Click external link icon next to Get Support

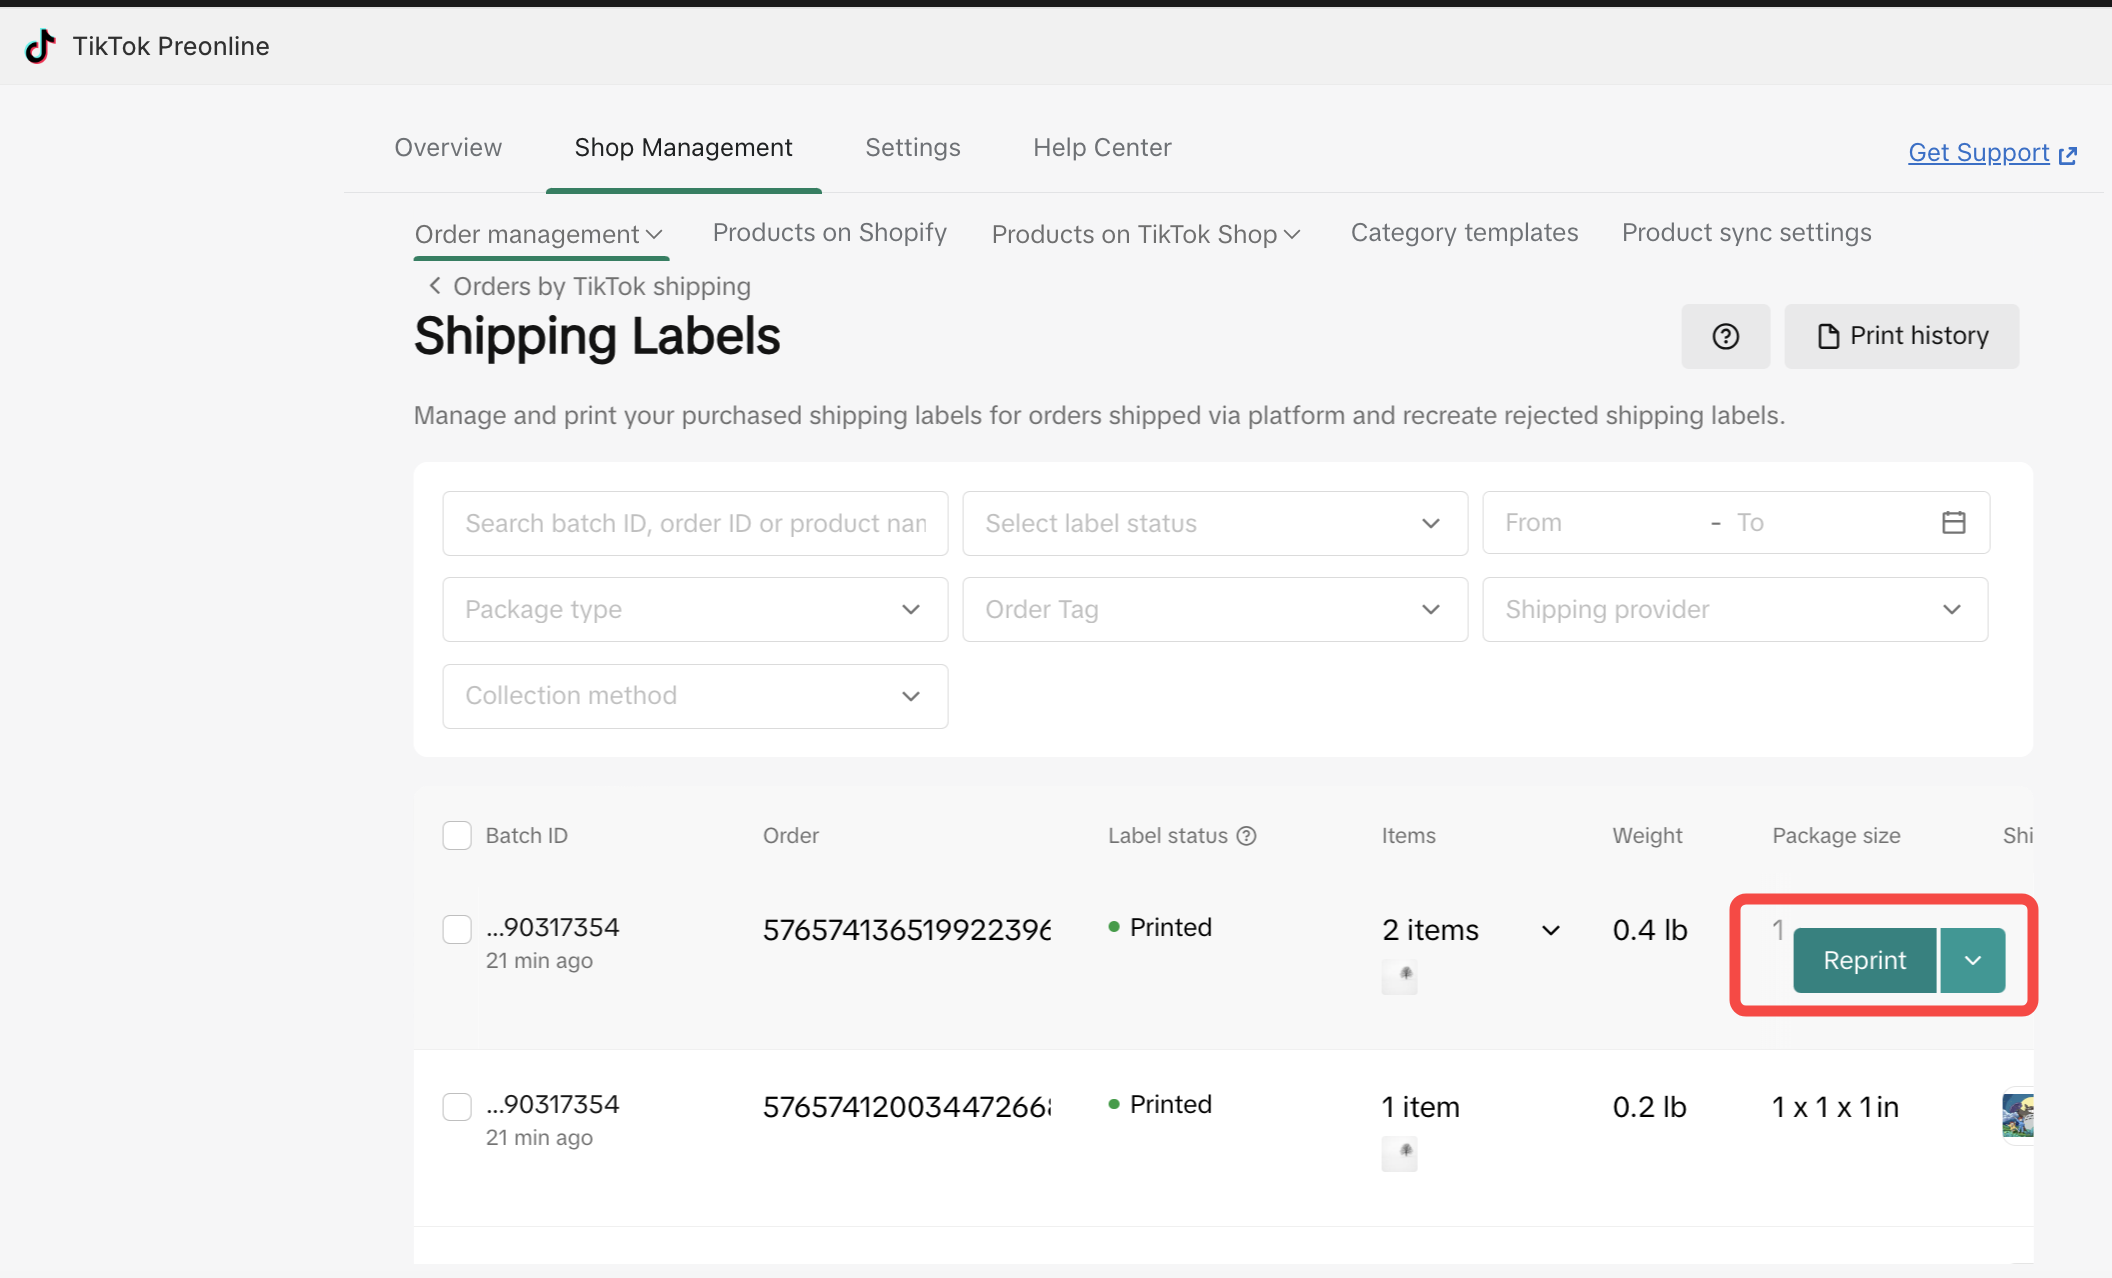pos(2068,155)
